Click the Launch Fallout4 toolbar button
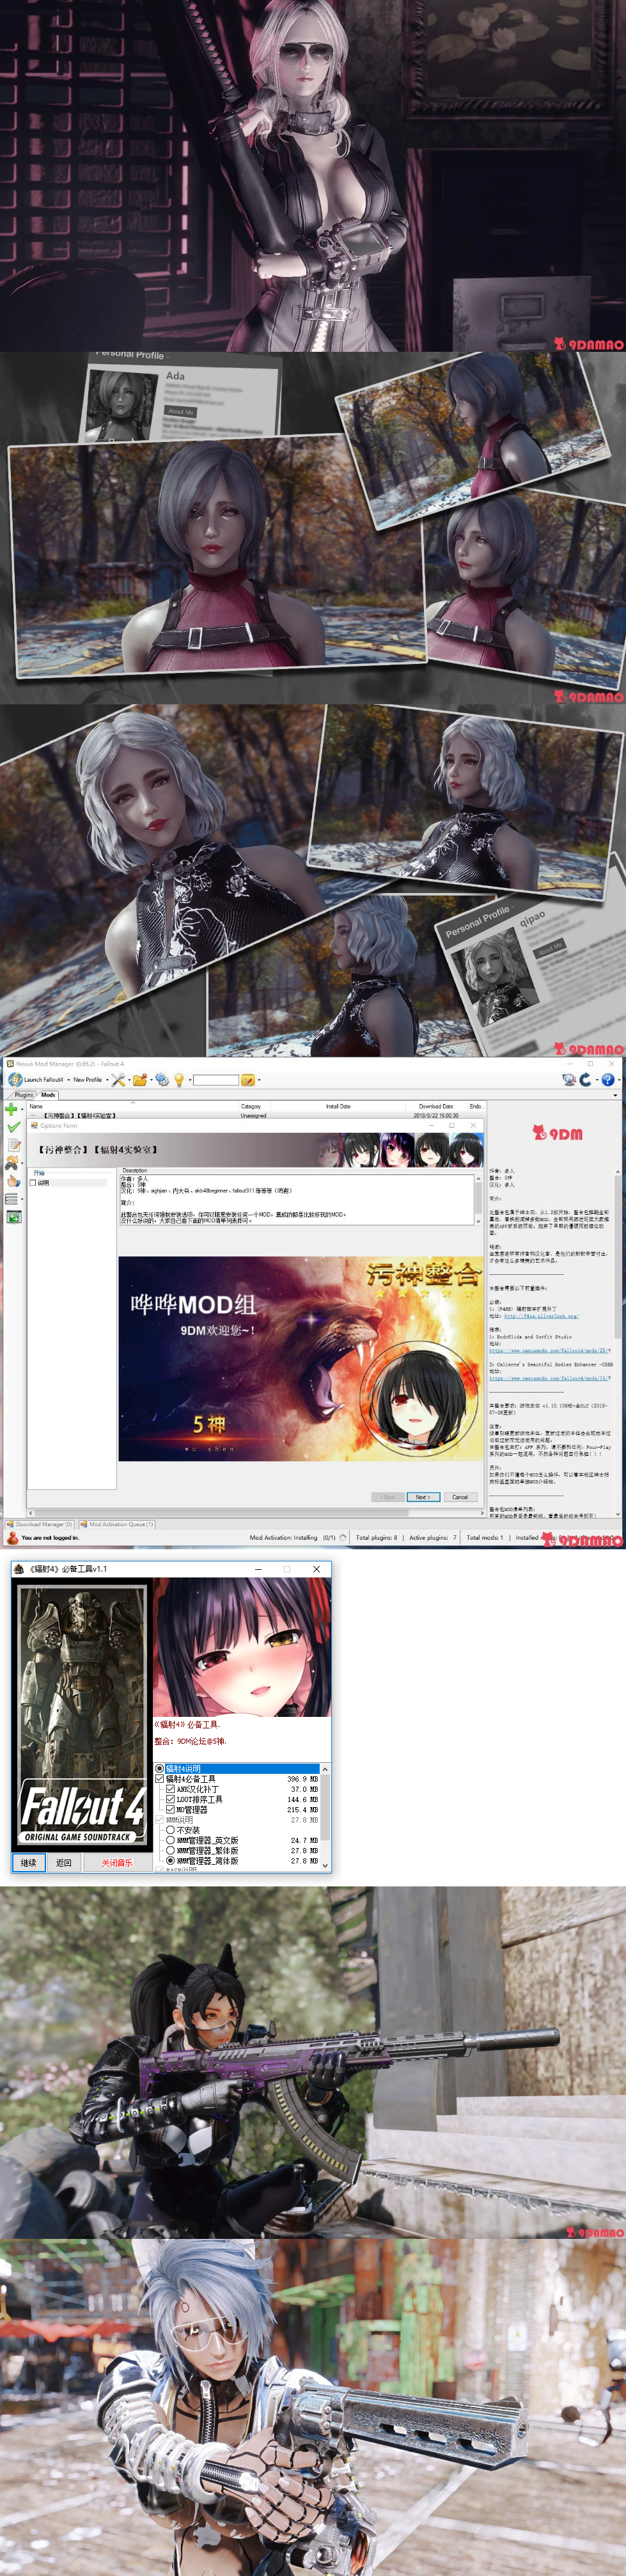Viewport: 626px width, 2576px height. pos(36,1080)
